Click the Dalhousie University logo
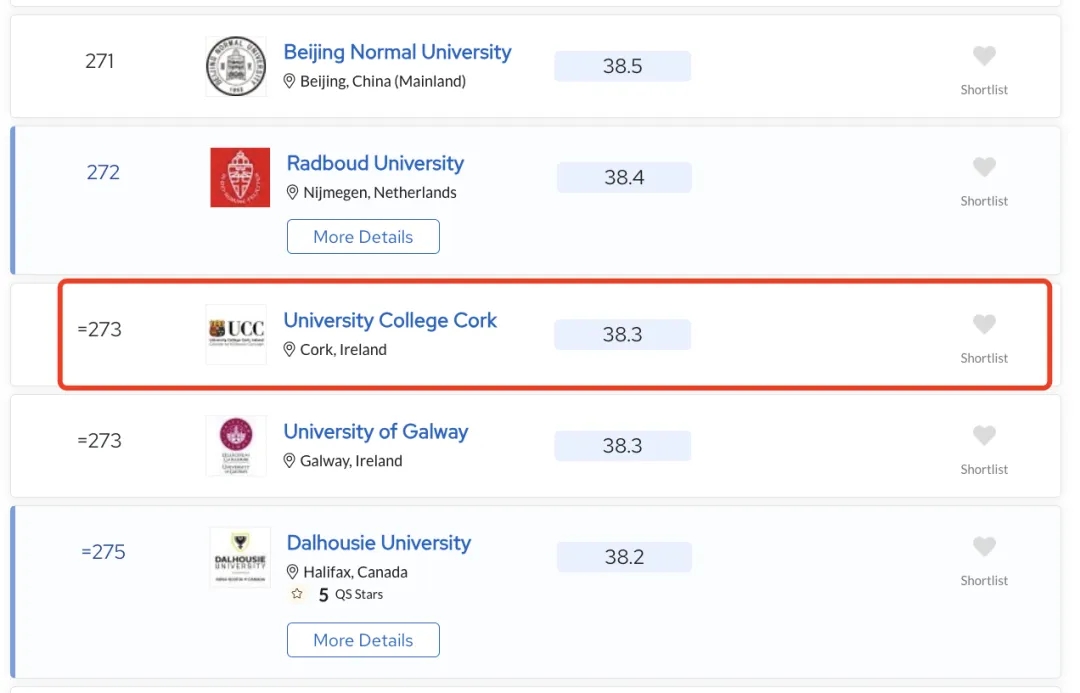The width and height of the screenshot is (1080, 693). [x=240, y=557]
